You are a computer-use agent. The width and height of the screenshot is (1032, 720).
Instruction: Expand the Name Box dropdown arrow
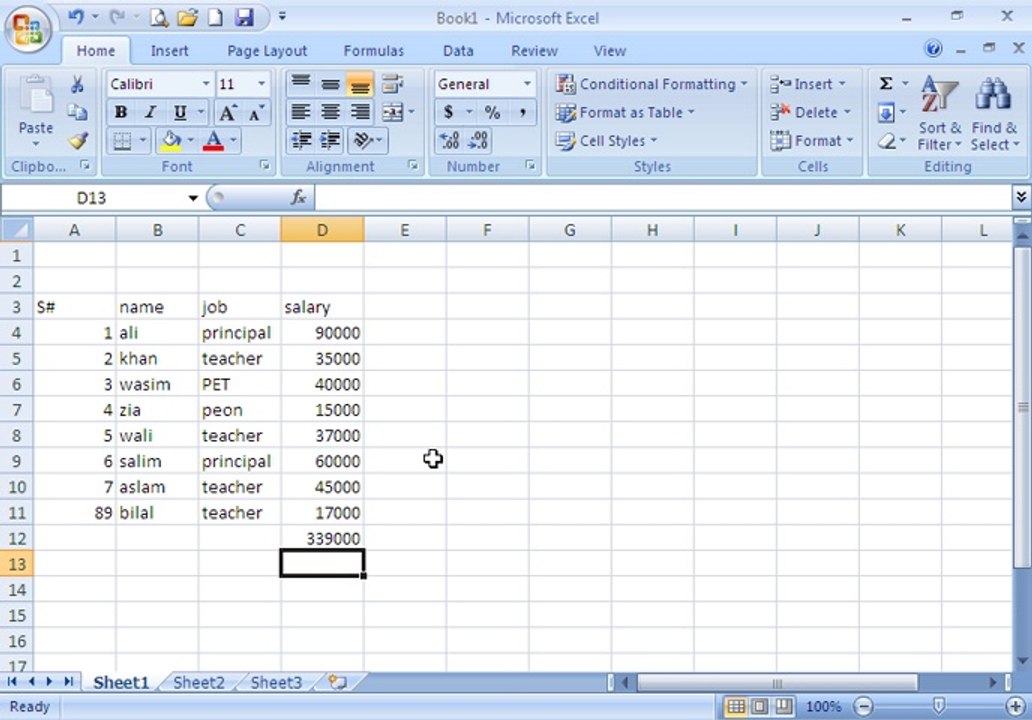coord(193,198)
